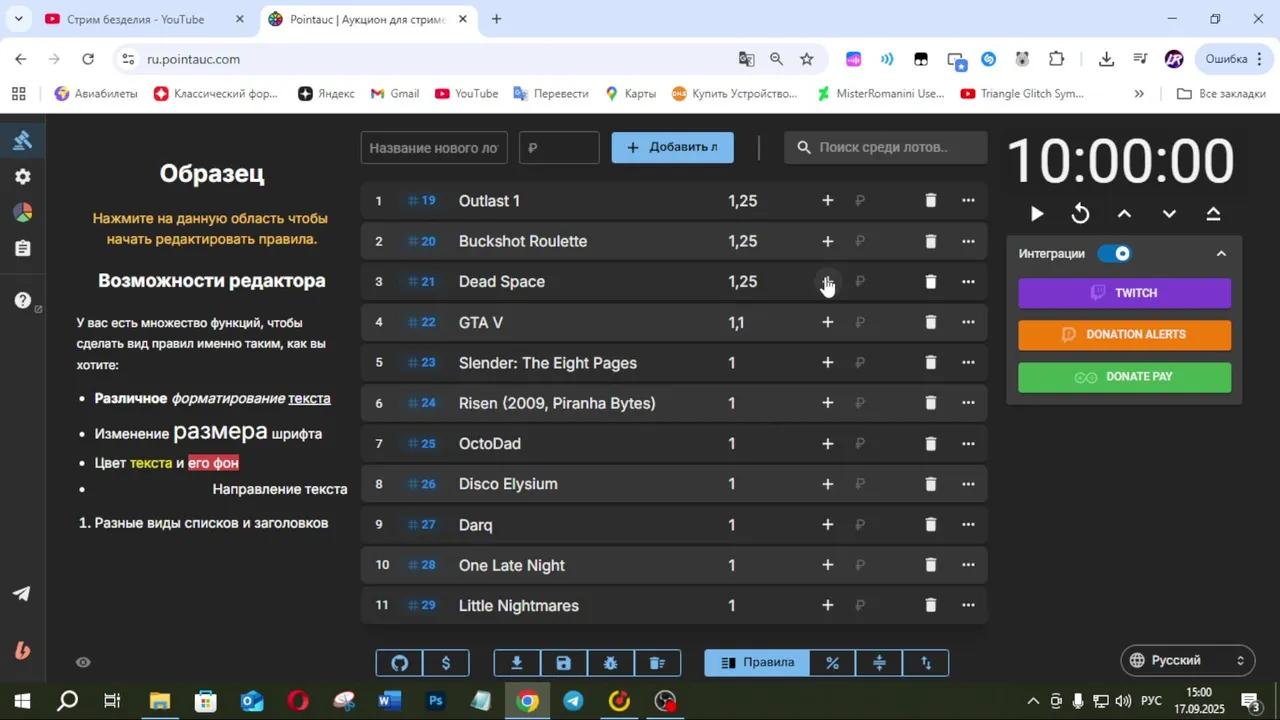The height and width of the screenshot is (720, 1280).
Task: Toggle the compact rows button
Action: tap(879, 663)
